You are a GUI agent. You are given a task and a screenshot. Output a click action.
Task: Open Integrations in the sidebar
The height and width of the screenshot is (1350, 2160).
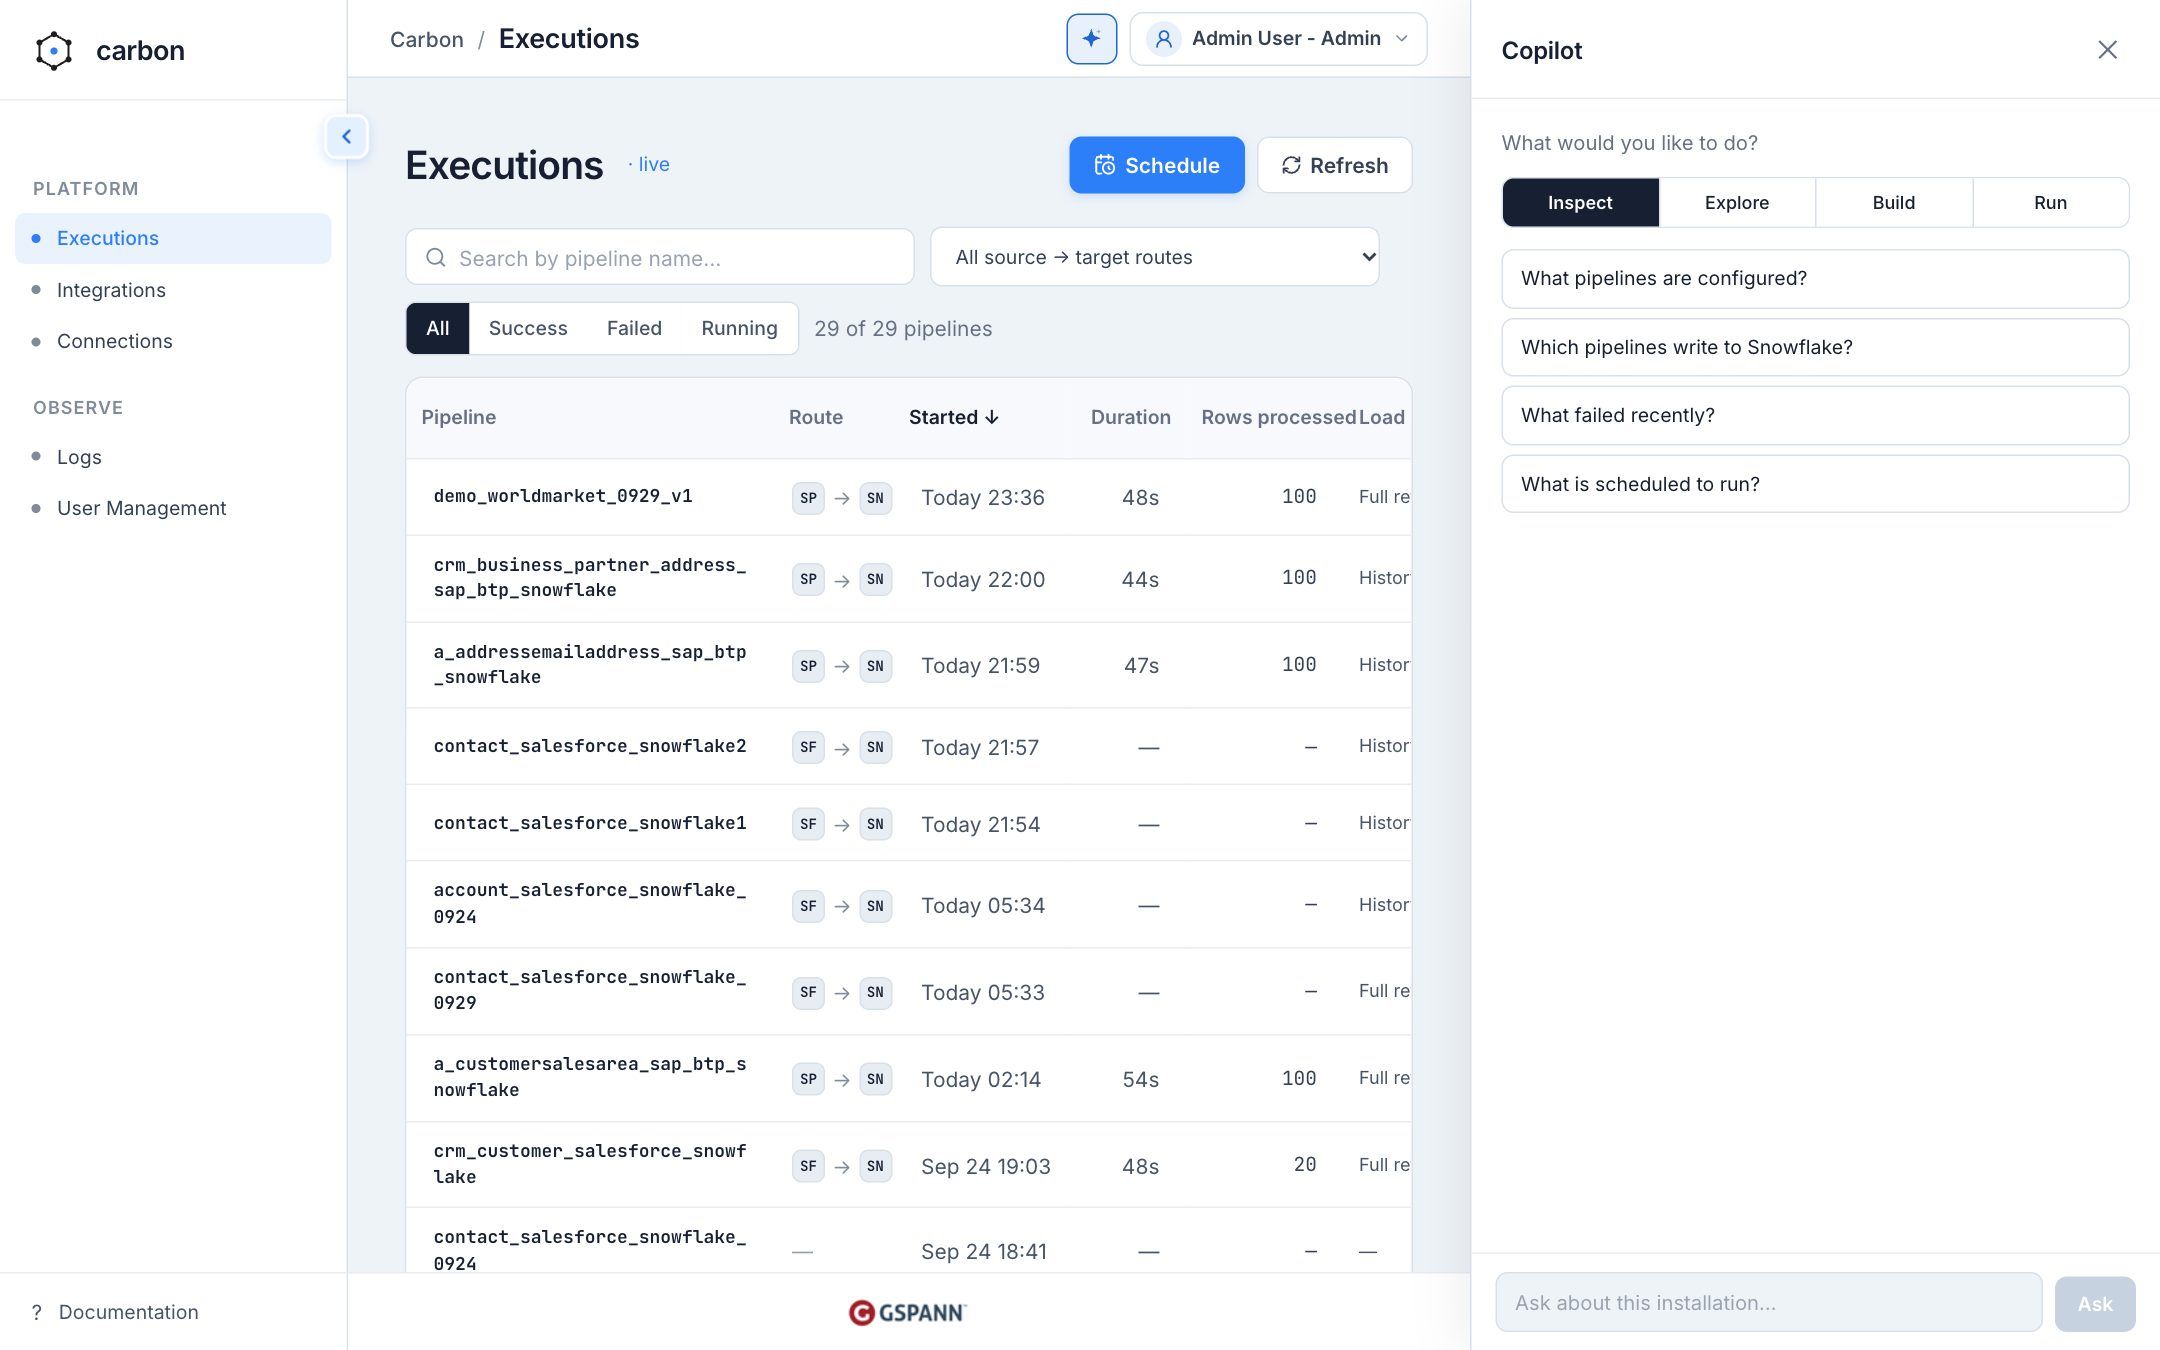[x=173, y=290]
